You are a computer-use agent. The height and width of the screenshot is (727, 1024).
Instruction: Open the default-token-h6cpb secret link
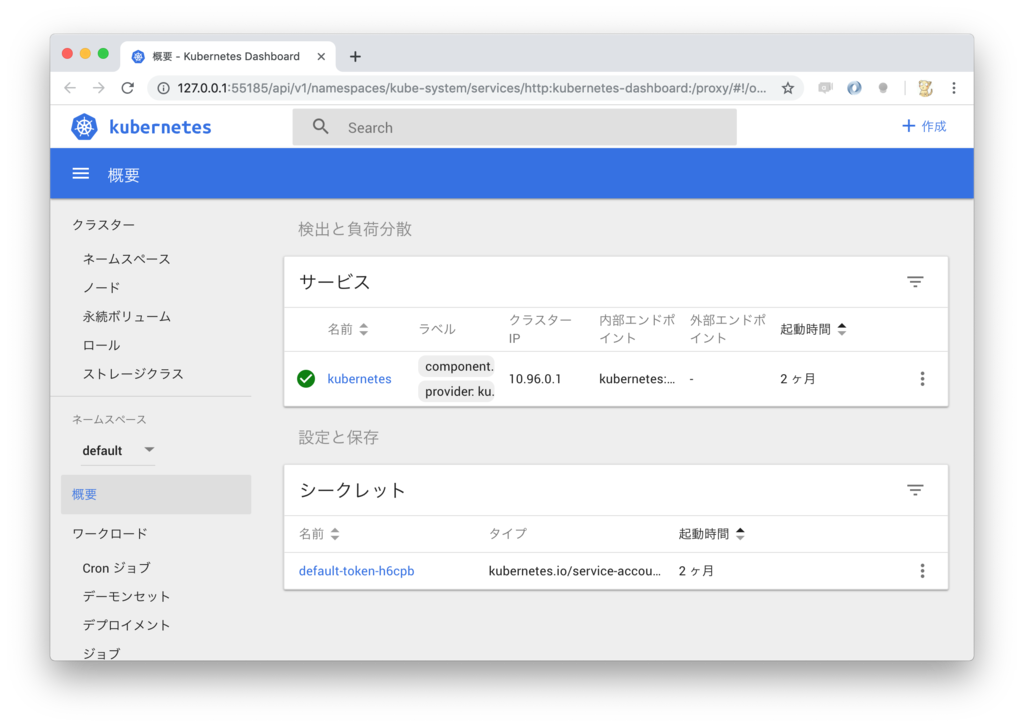pyautogui.click(x=357, y=571)
